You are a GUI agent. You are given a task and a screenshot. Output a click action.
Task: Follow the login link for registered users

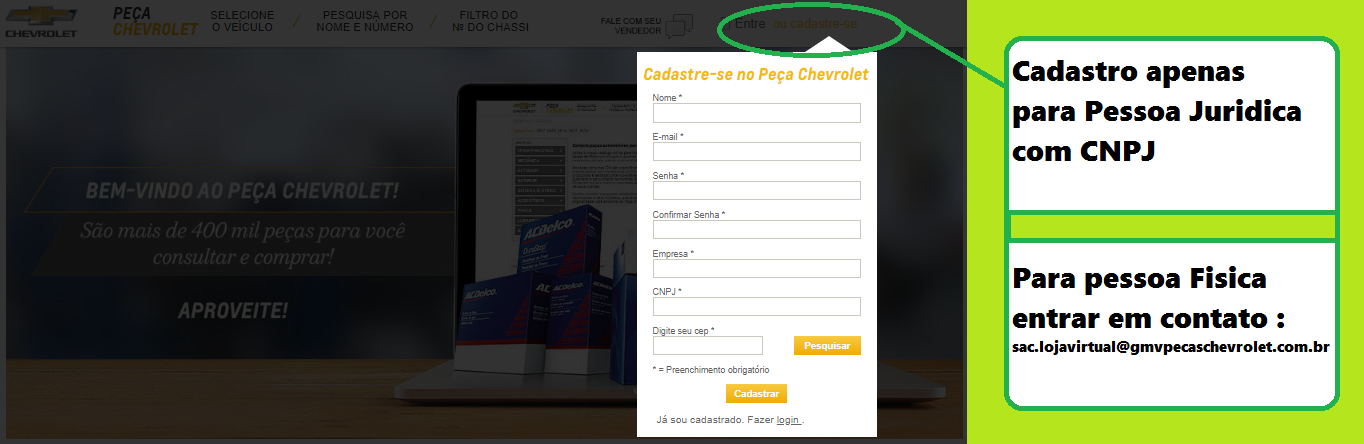[788, 420]
